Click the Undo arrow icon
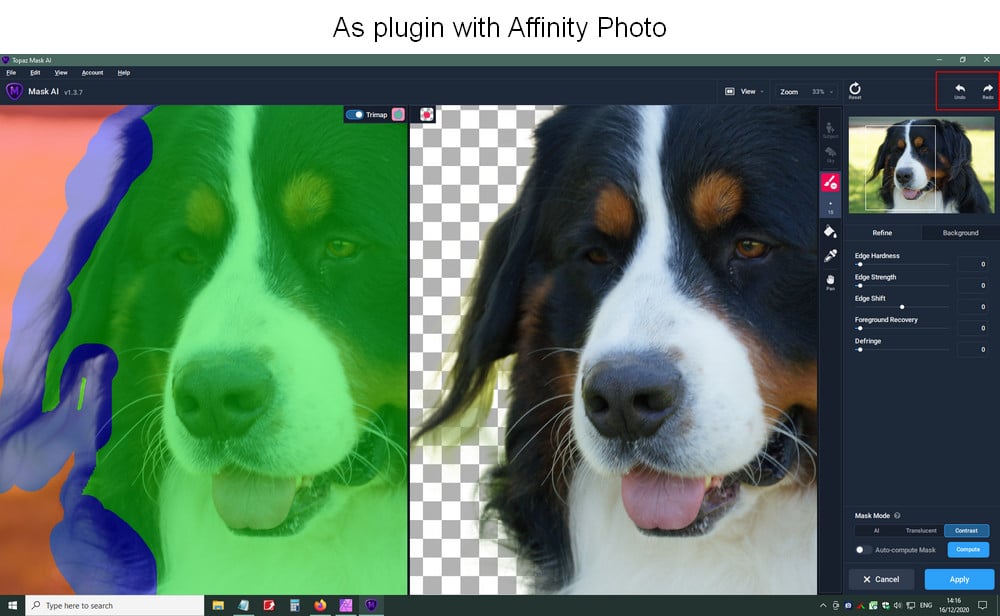This screenshot has width=1000, height=616. pyautogui.click(x=959, y=88)
